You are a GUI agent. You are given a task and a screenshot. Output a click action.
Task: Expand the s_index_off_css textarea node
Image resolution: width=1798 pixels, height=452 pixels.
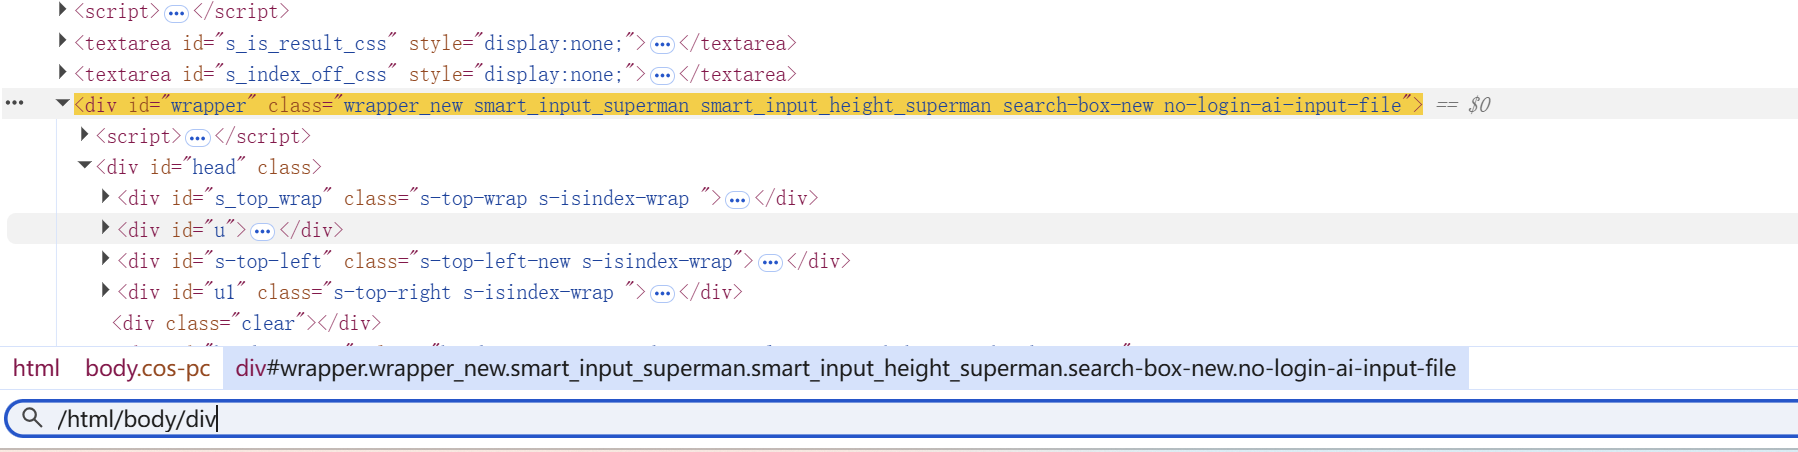62,72
